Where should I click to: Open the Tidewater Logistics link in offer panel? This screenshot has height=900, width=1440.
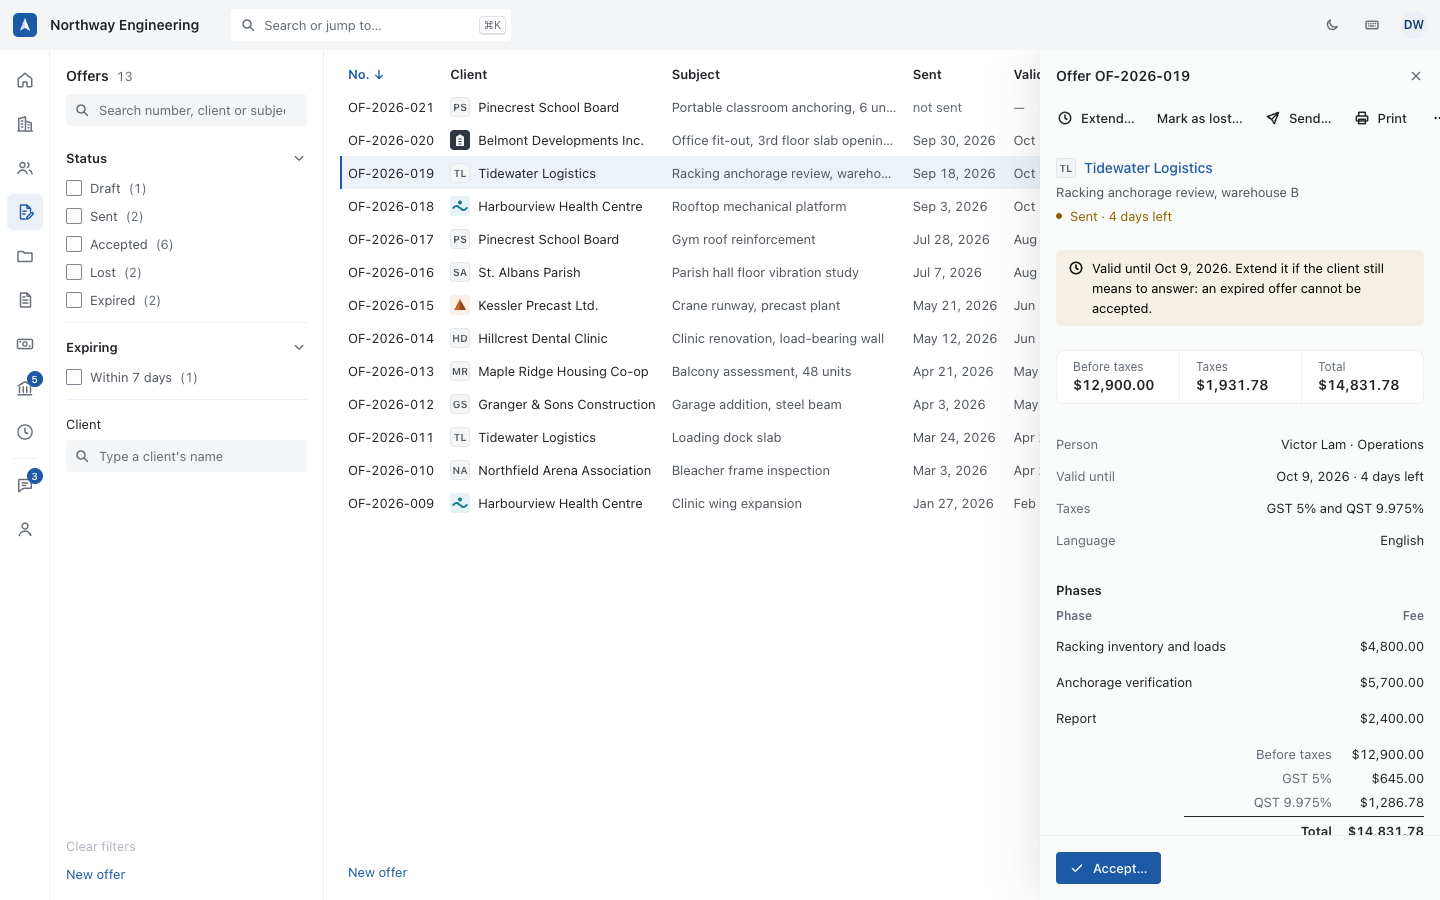tap(1148, 168)
